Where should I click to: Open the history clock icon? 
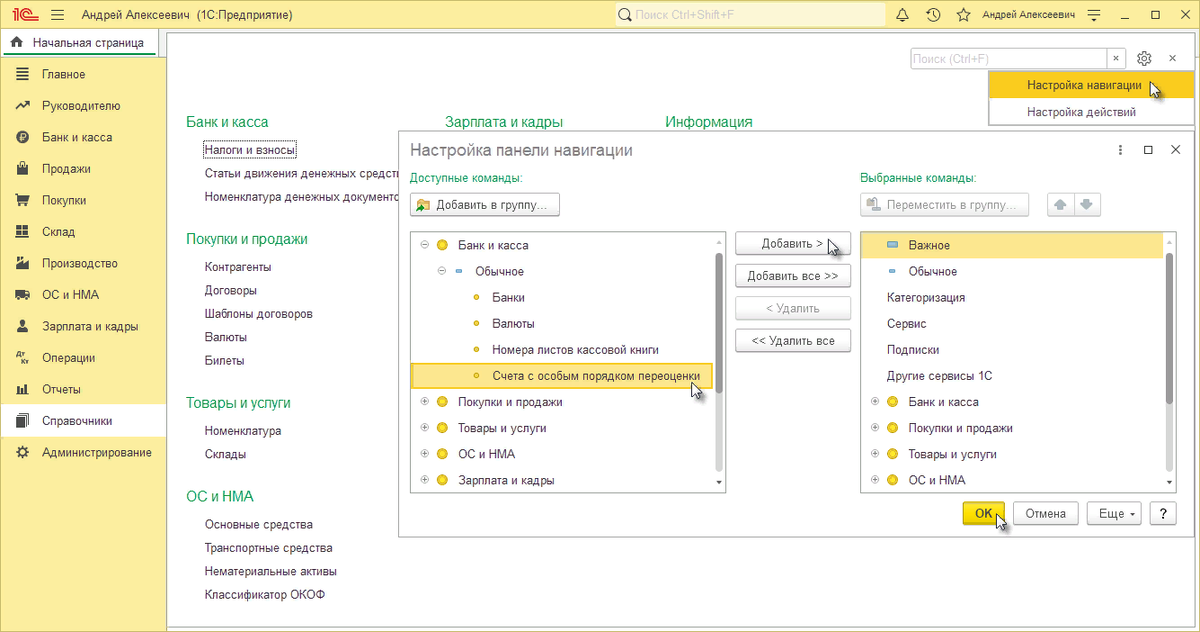click(x=933, y=15)
